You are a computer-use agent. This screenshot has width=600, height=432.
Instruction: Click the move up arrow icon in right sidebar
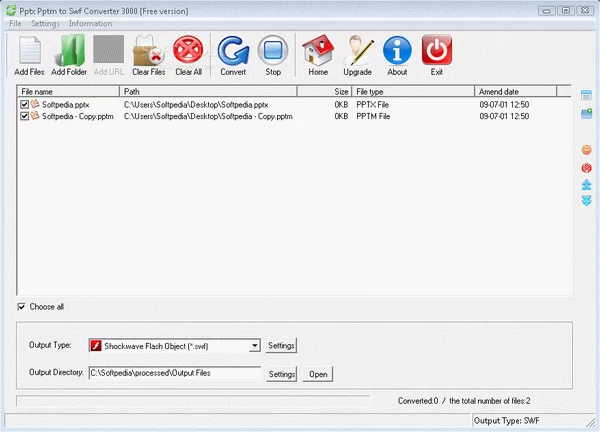(x=586, y=185)
